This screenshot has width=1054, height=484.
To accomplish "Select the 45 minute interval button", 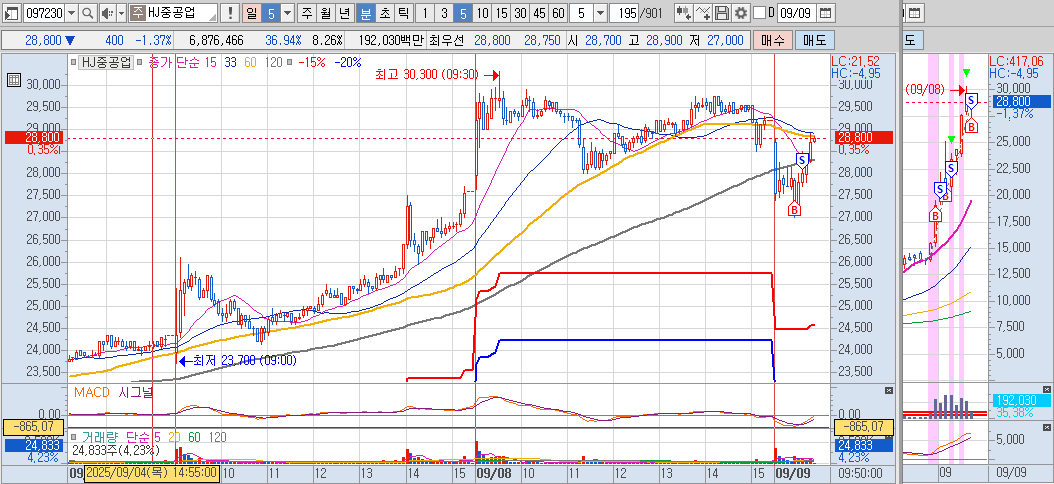I will tap(539, 13).
